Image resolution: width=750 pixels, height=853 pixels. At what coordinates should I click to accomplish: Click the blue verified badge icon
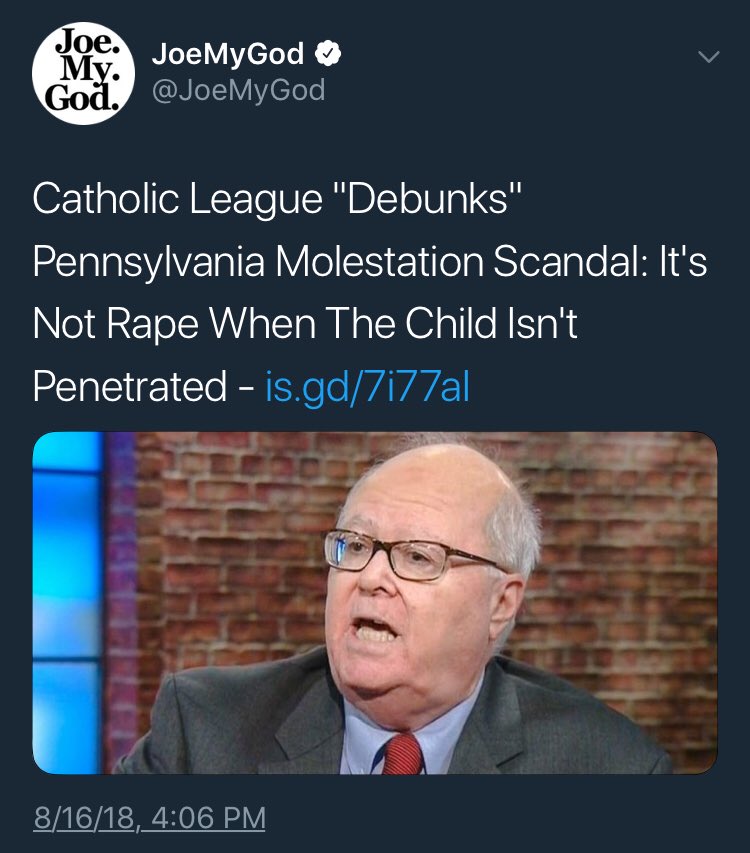point(328,54)
